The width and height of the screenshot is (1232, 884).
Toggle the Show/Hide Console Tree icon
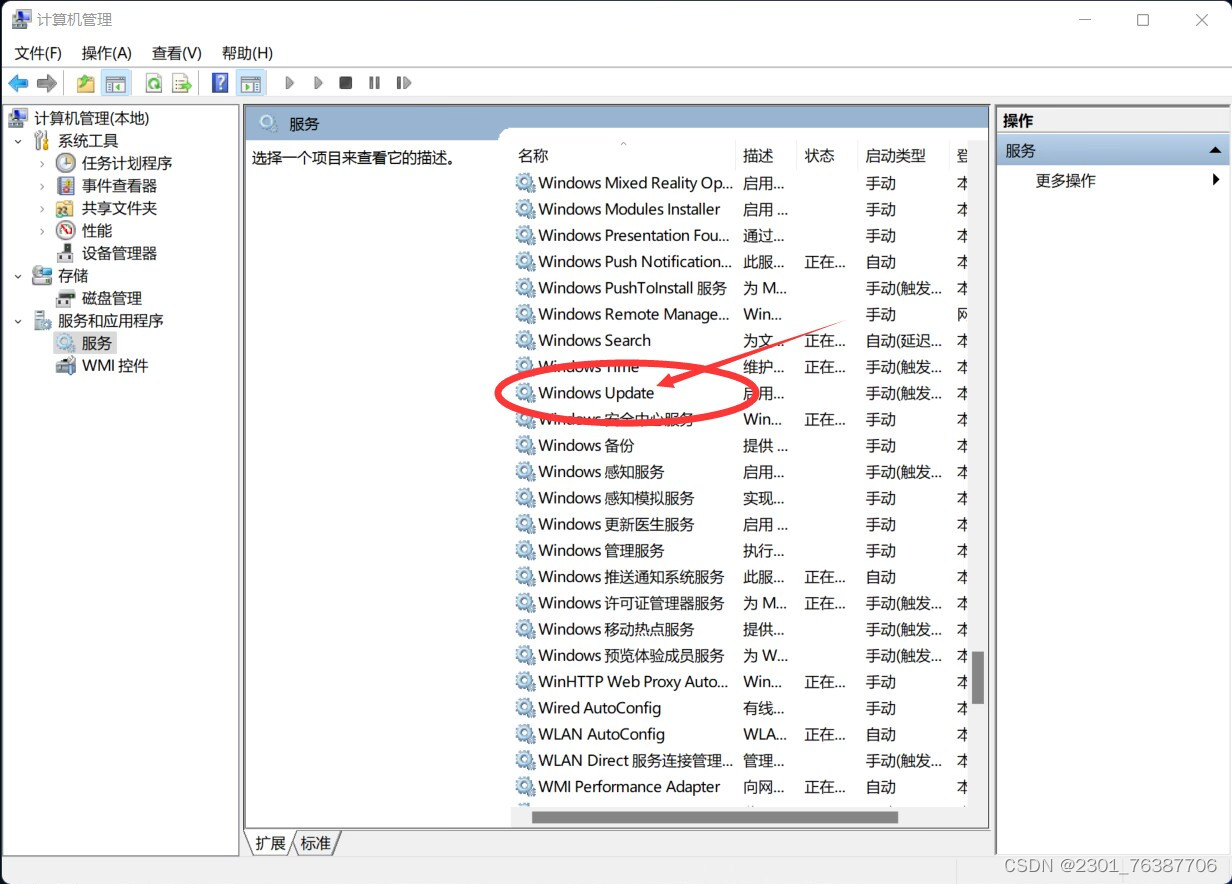pyautogui.click(x=116, y=83)
